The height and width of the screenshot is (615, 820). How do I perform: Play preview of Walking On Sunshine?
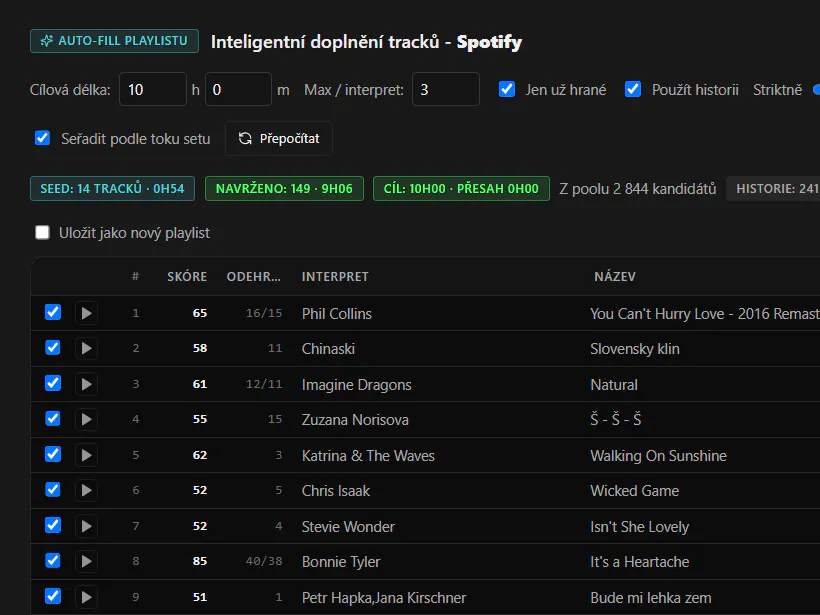point(86,455)
